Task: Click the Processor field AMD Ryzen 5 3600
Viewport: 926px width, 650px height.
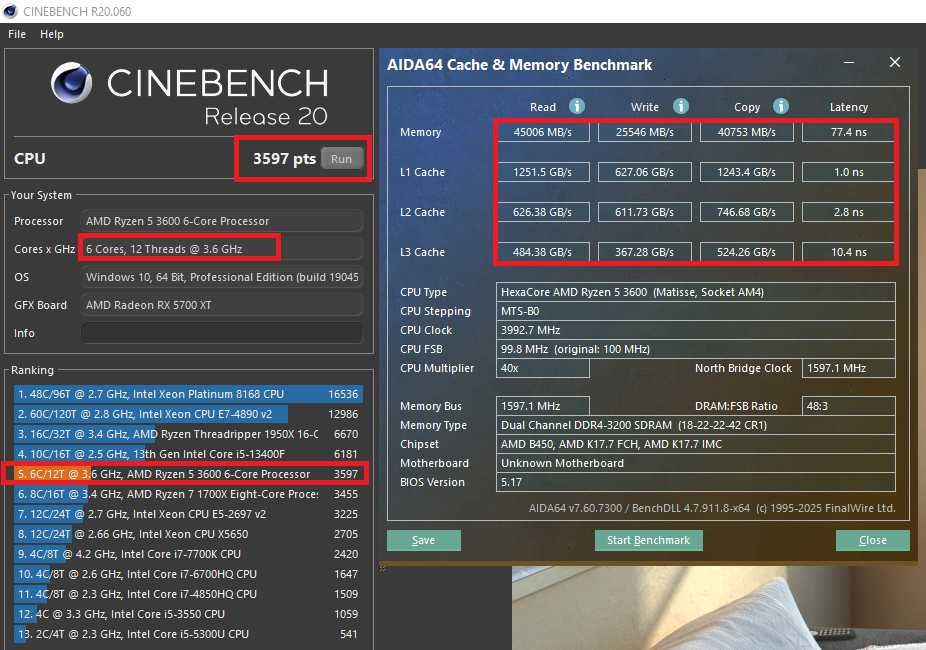Action: 221,221
